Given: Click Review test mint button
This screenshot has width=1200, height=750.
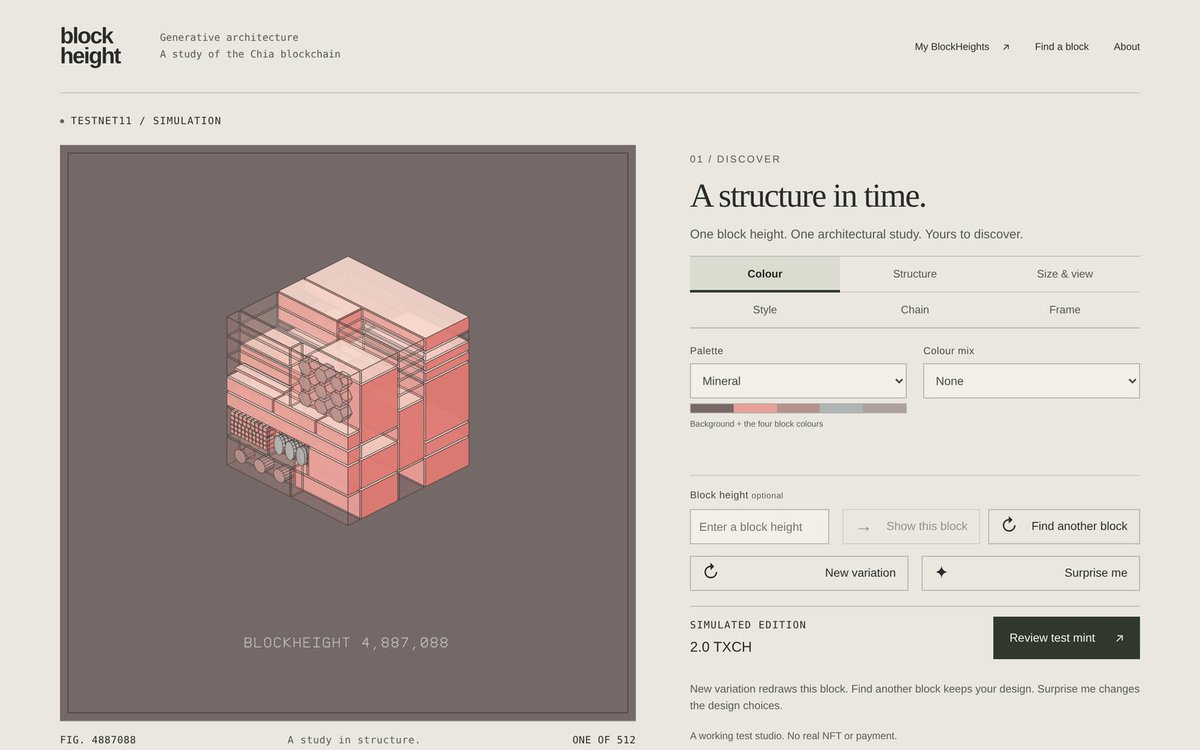Looking at the screenshot, I should pos(1066,638).
